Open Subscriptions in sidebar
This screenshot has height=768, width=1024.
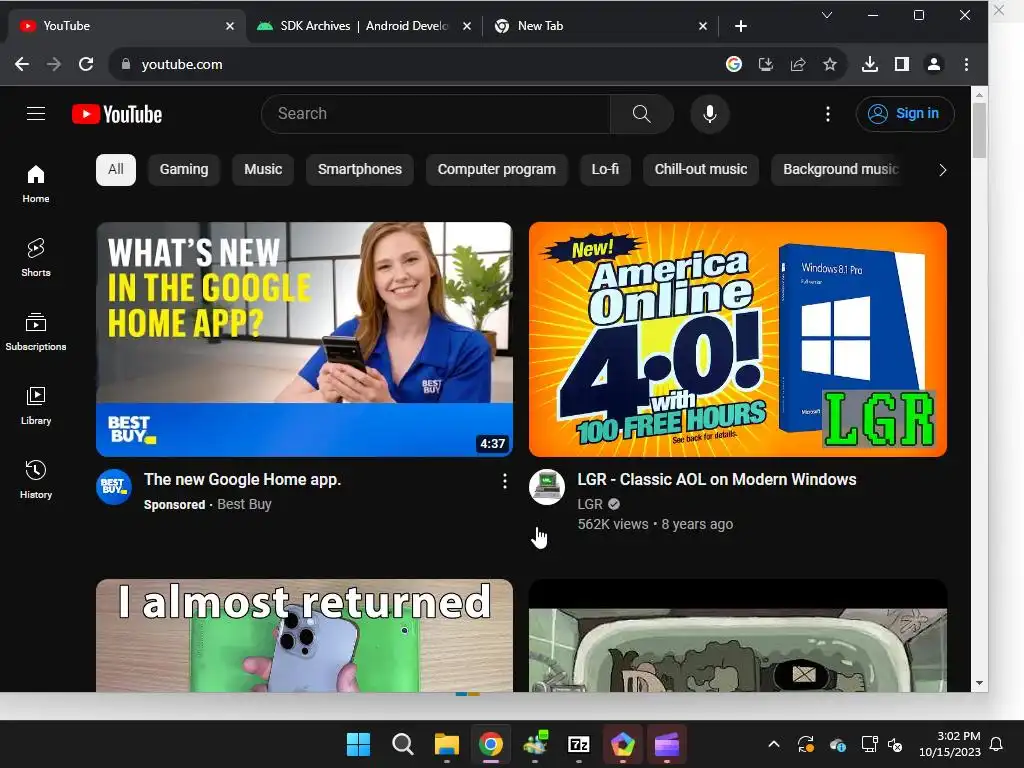pyautogui.click(x=36, y=332)
